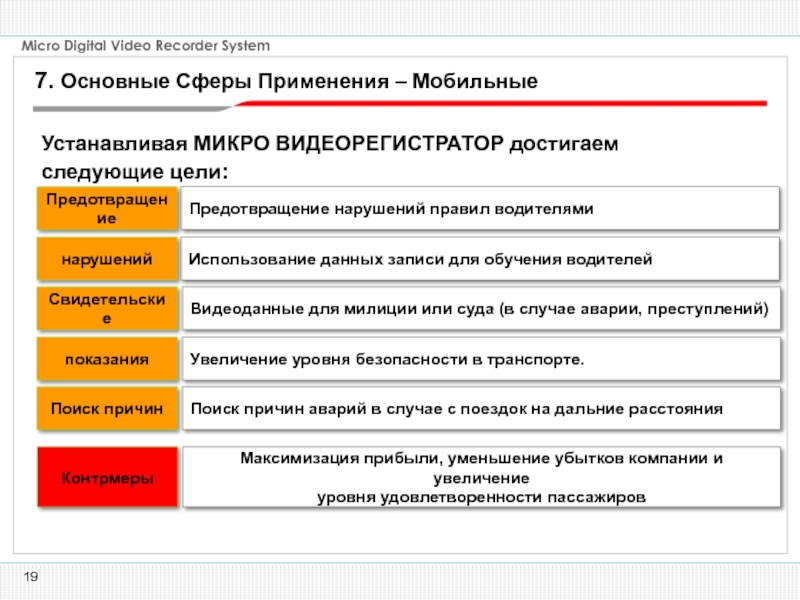This screenshot has width=800, height=600.
Task: Click the line 'уровня удовлетворенности пассажиров'
Action: [x=482, y=497]
